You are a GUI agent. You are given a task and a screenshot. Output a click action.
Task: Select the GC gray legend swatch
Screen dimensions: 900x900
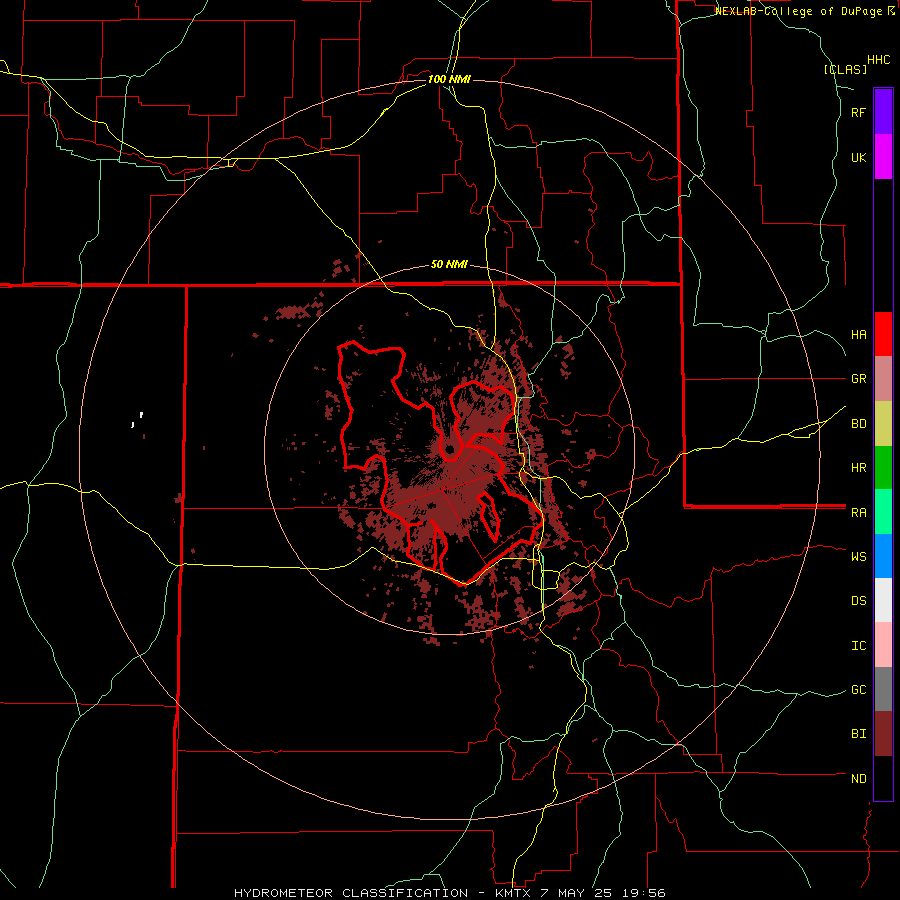[x=883, y=689]
